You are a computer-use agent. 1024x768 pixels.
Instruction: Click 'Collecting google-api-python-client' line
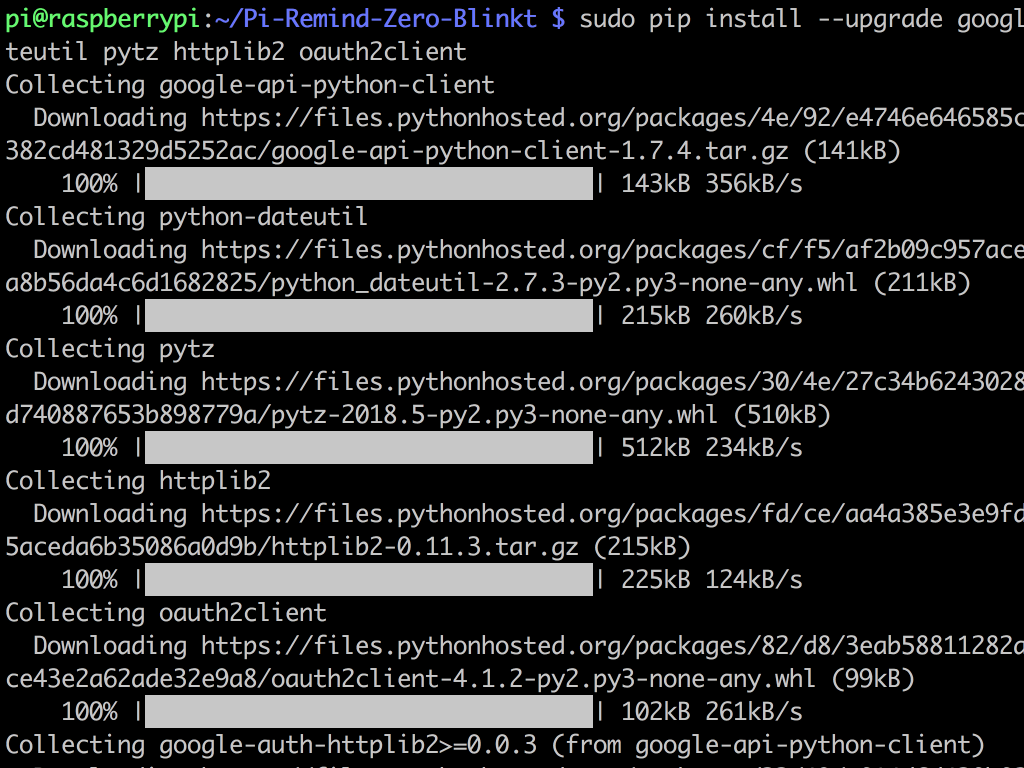coord(249,85)
